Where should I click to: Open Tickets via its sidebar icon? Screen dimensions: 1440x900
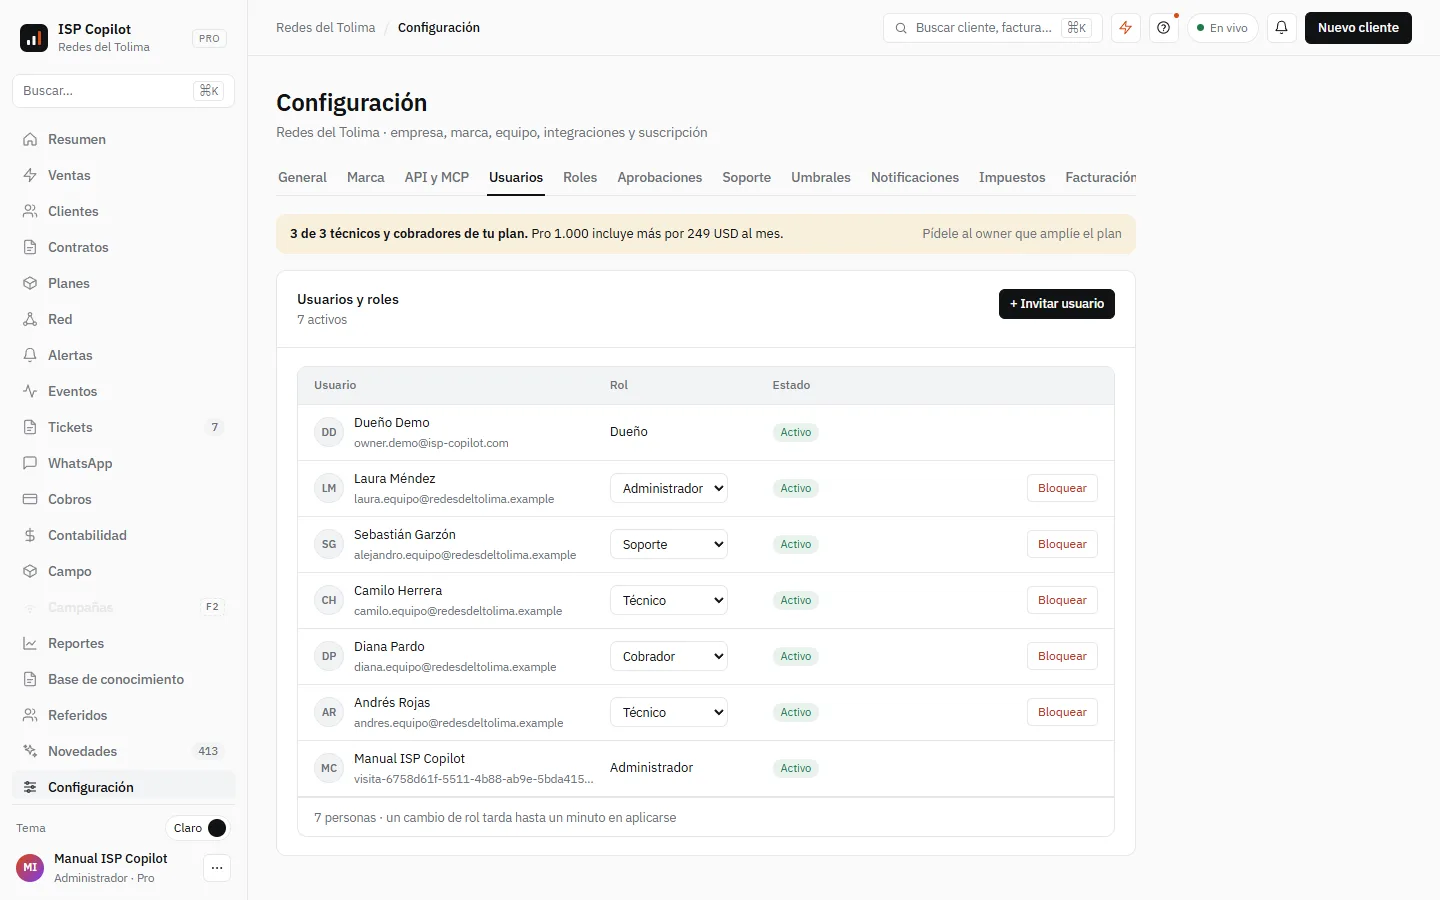[30, 427]
